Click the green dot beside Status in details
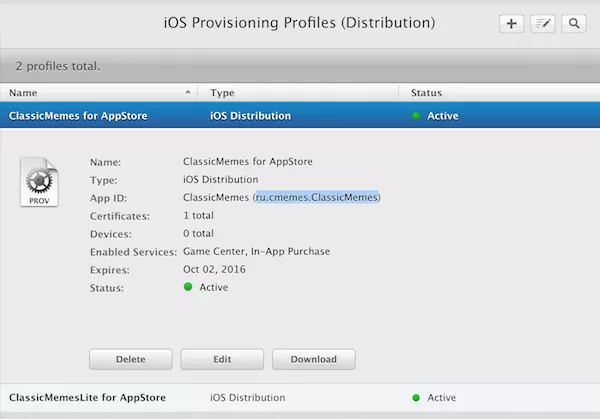 pyautogui.click(x=189, y=288)
